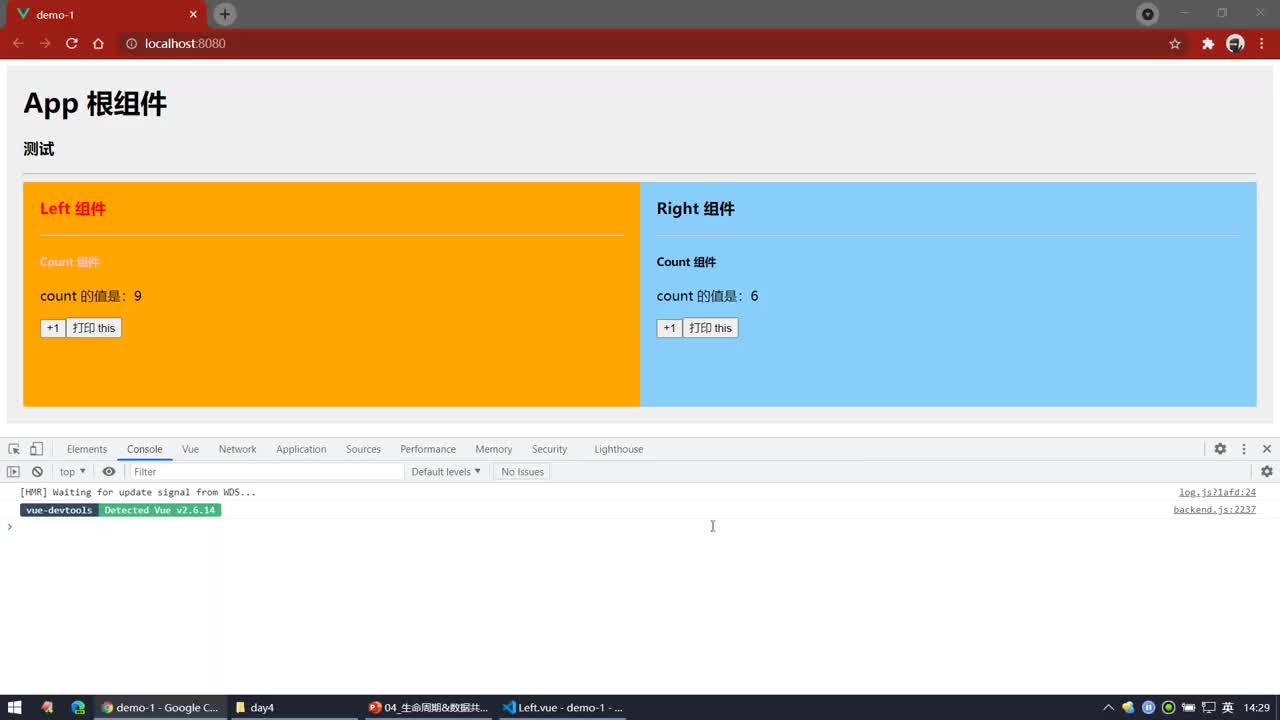Viewport: 1280px width, 720px height.
Task: Select the demo-1 browser tab
Action: click(104, 15)
